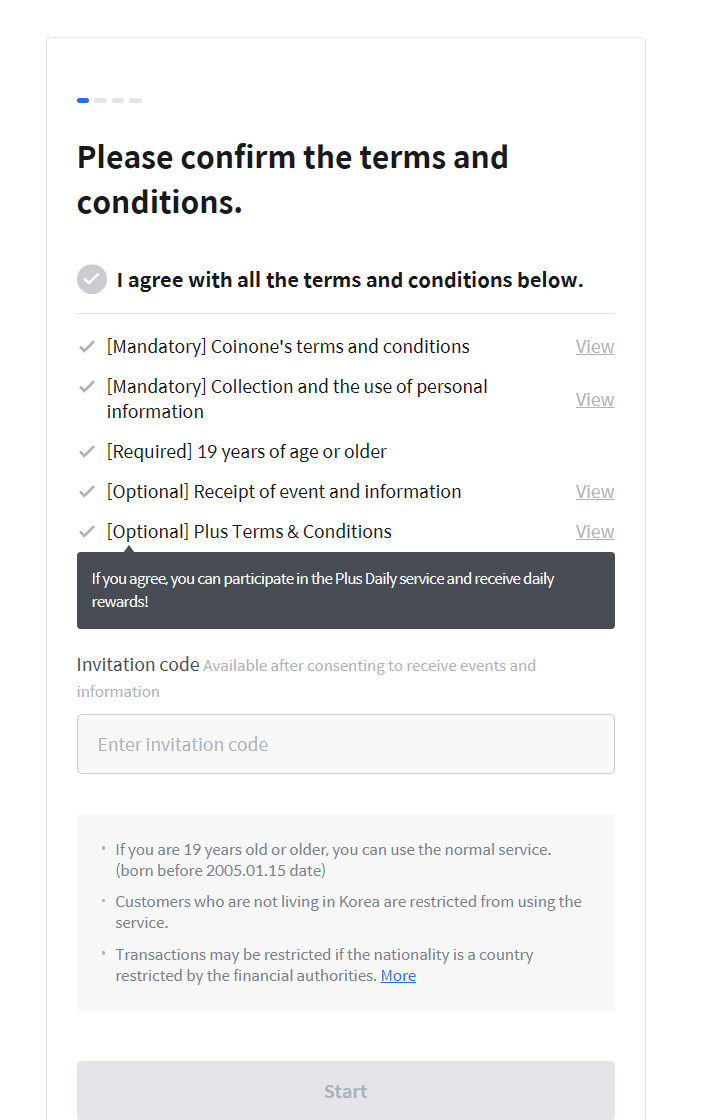710x1120 pixels.
Task: Click the 'I agree with all' label text
Action: tap(350, 280)
